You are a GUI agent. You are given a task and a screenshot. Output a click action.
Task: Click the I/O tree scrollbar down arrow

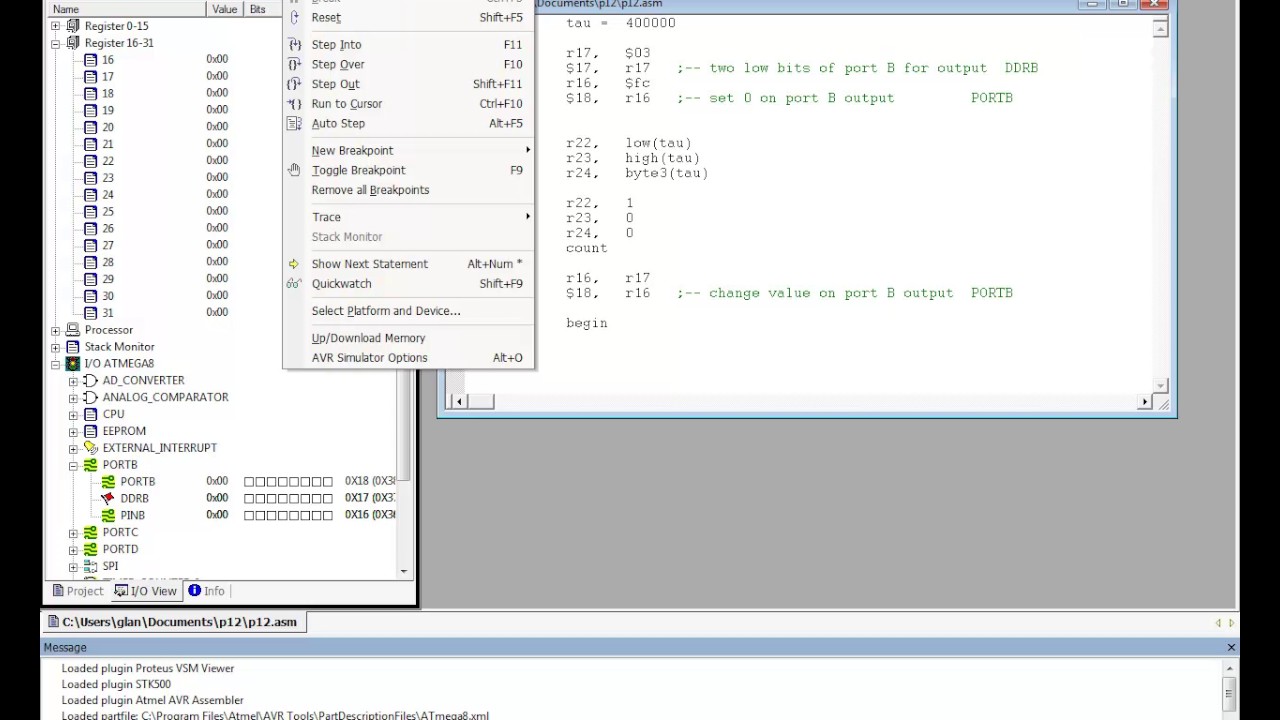[404, 572]
